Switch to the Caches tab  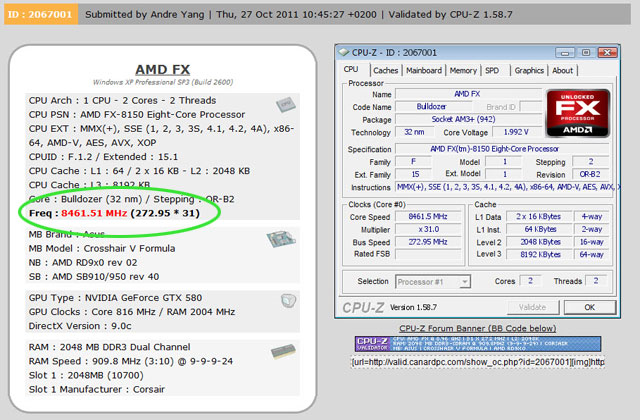(385, 71)
